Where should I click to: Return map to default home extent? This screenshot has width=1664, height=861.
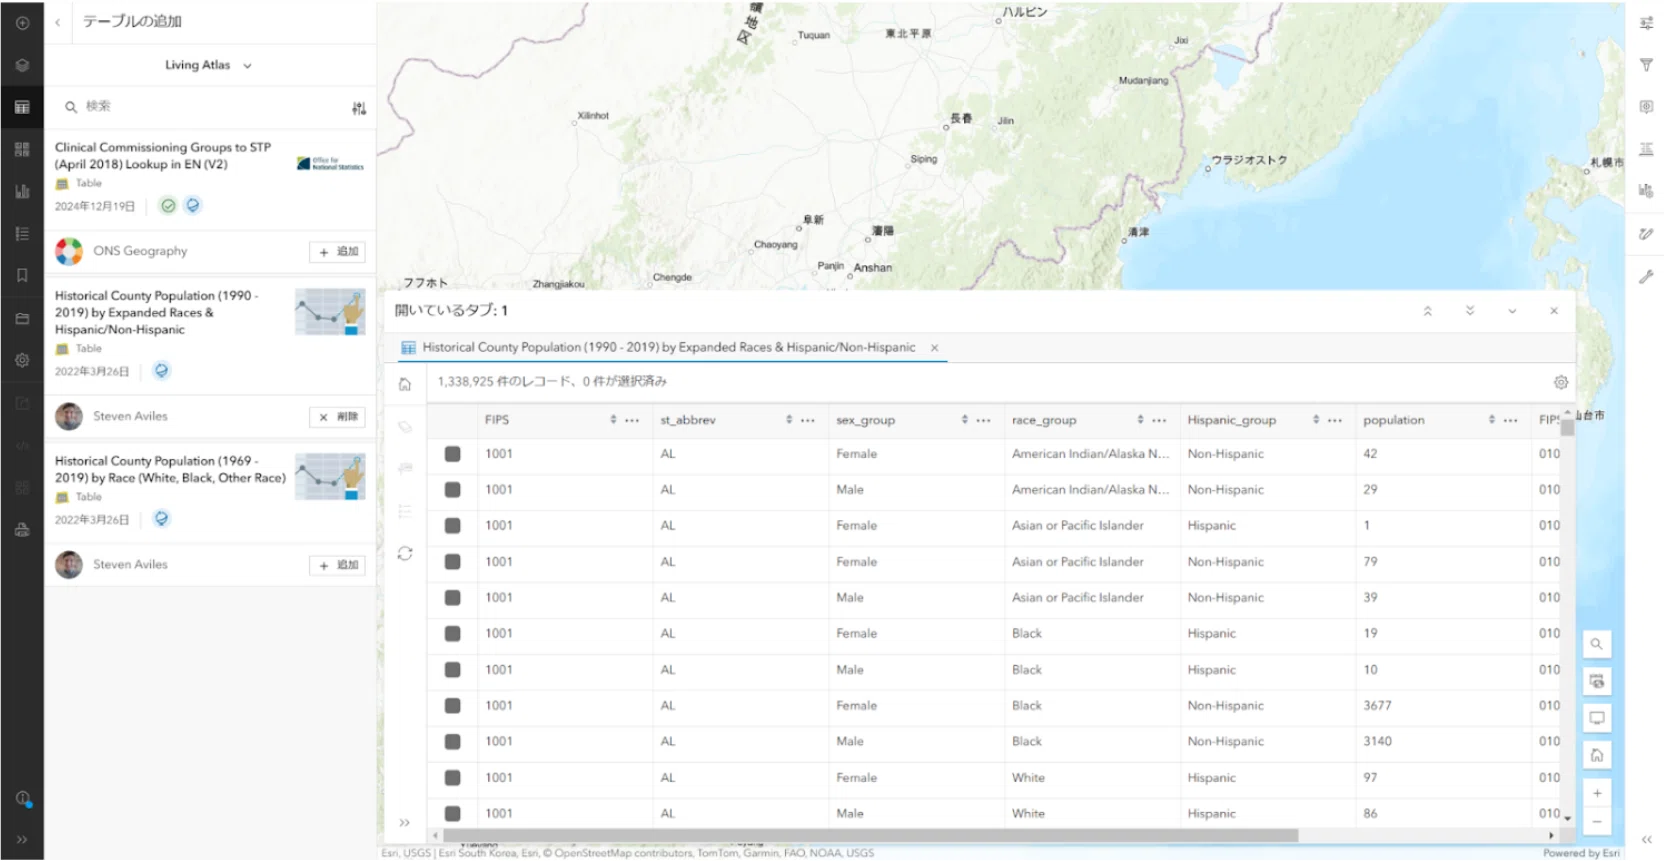pos(1597,755)
